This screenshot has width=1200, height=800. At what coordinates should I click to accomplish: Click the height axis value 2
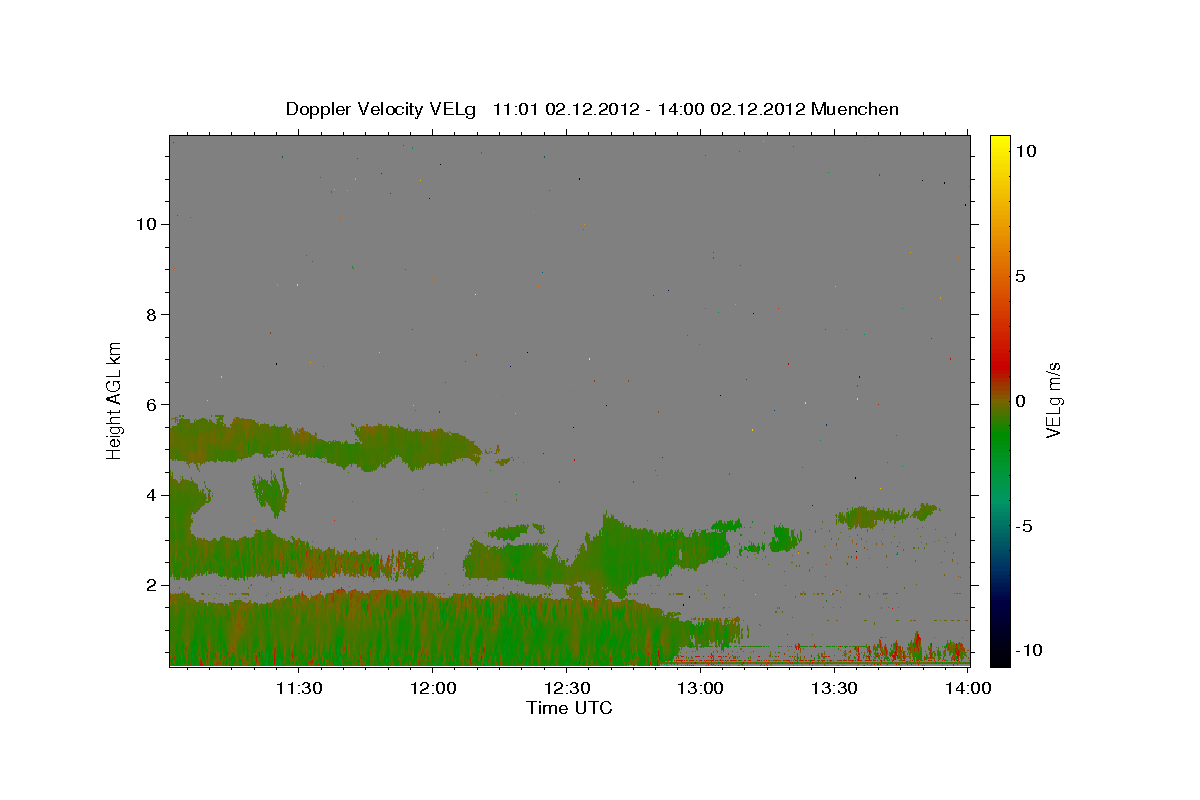(x=151, y=584)
